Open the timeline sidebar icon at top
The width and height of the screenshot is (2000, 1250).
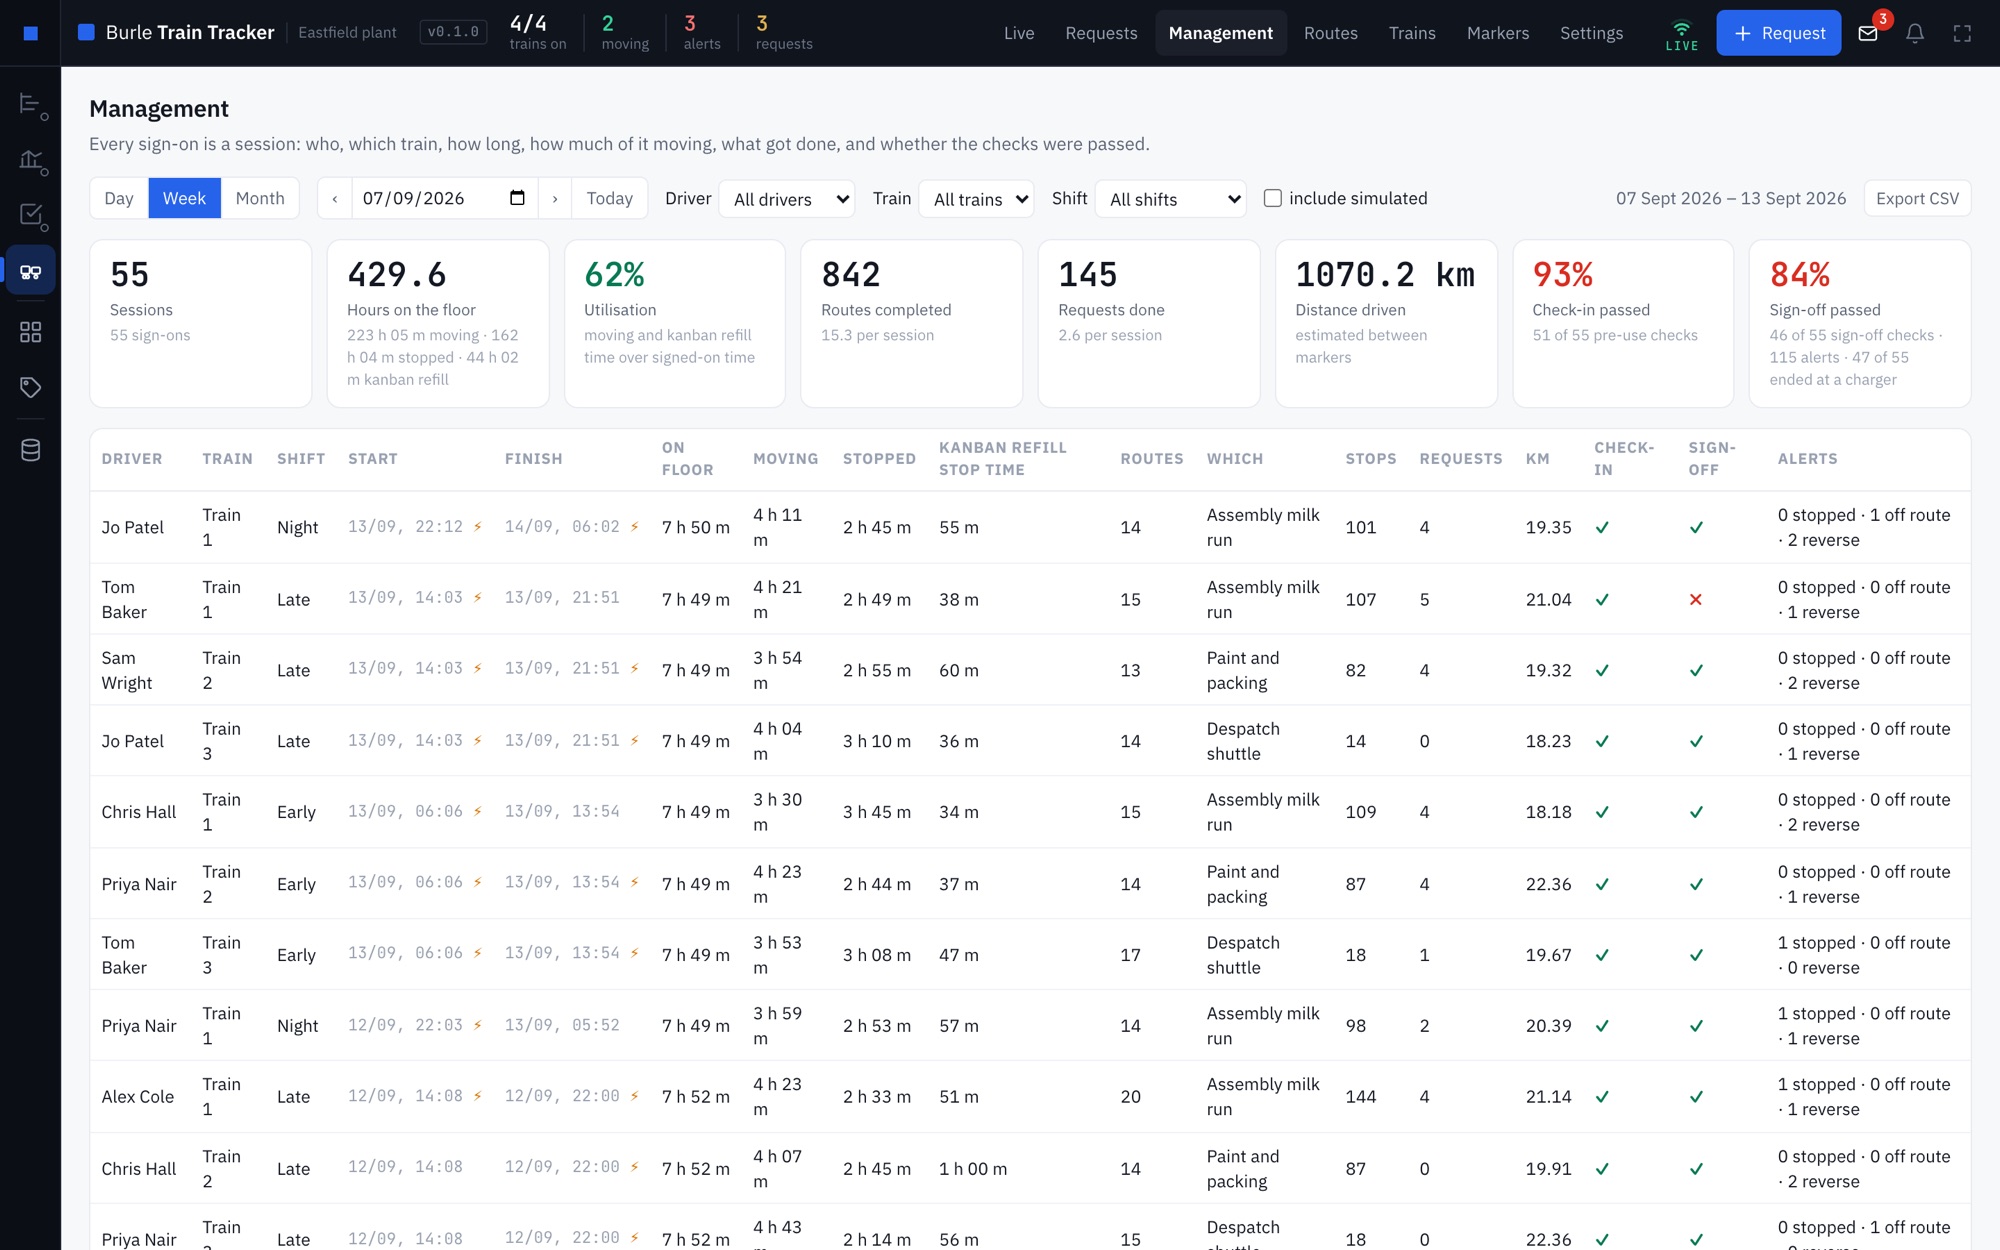click(x=31, y=104)
